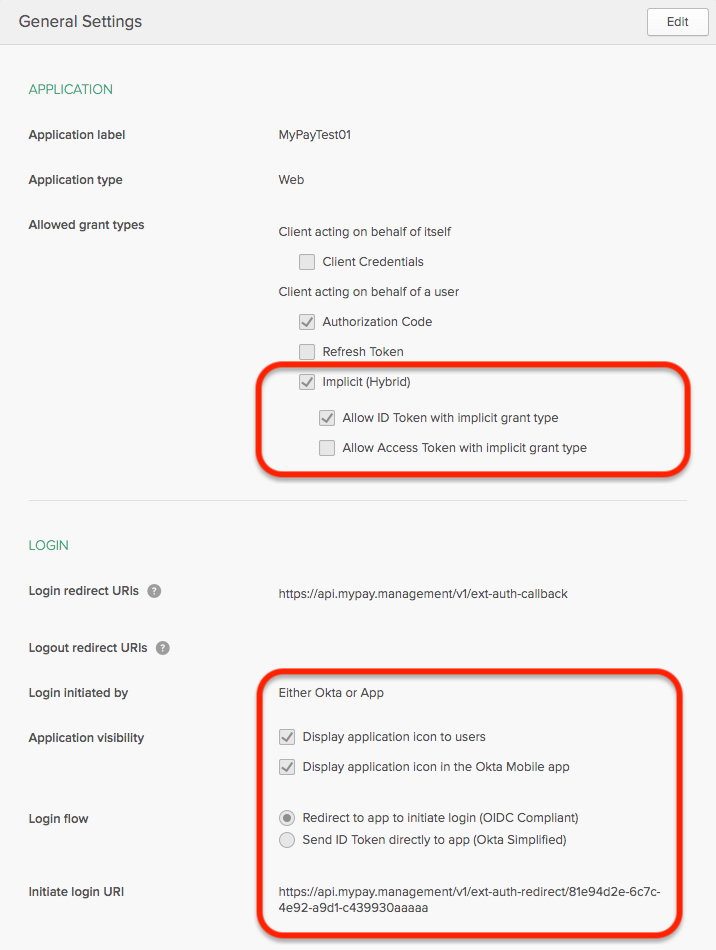
Task: Click the APPLICATION section heading
Action: tap(70, 90)
